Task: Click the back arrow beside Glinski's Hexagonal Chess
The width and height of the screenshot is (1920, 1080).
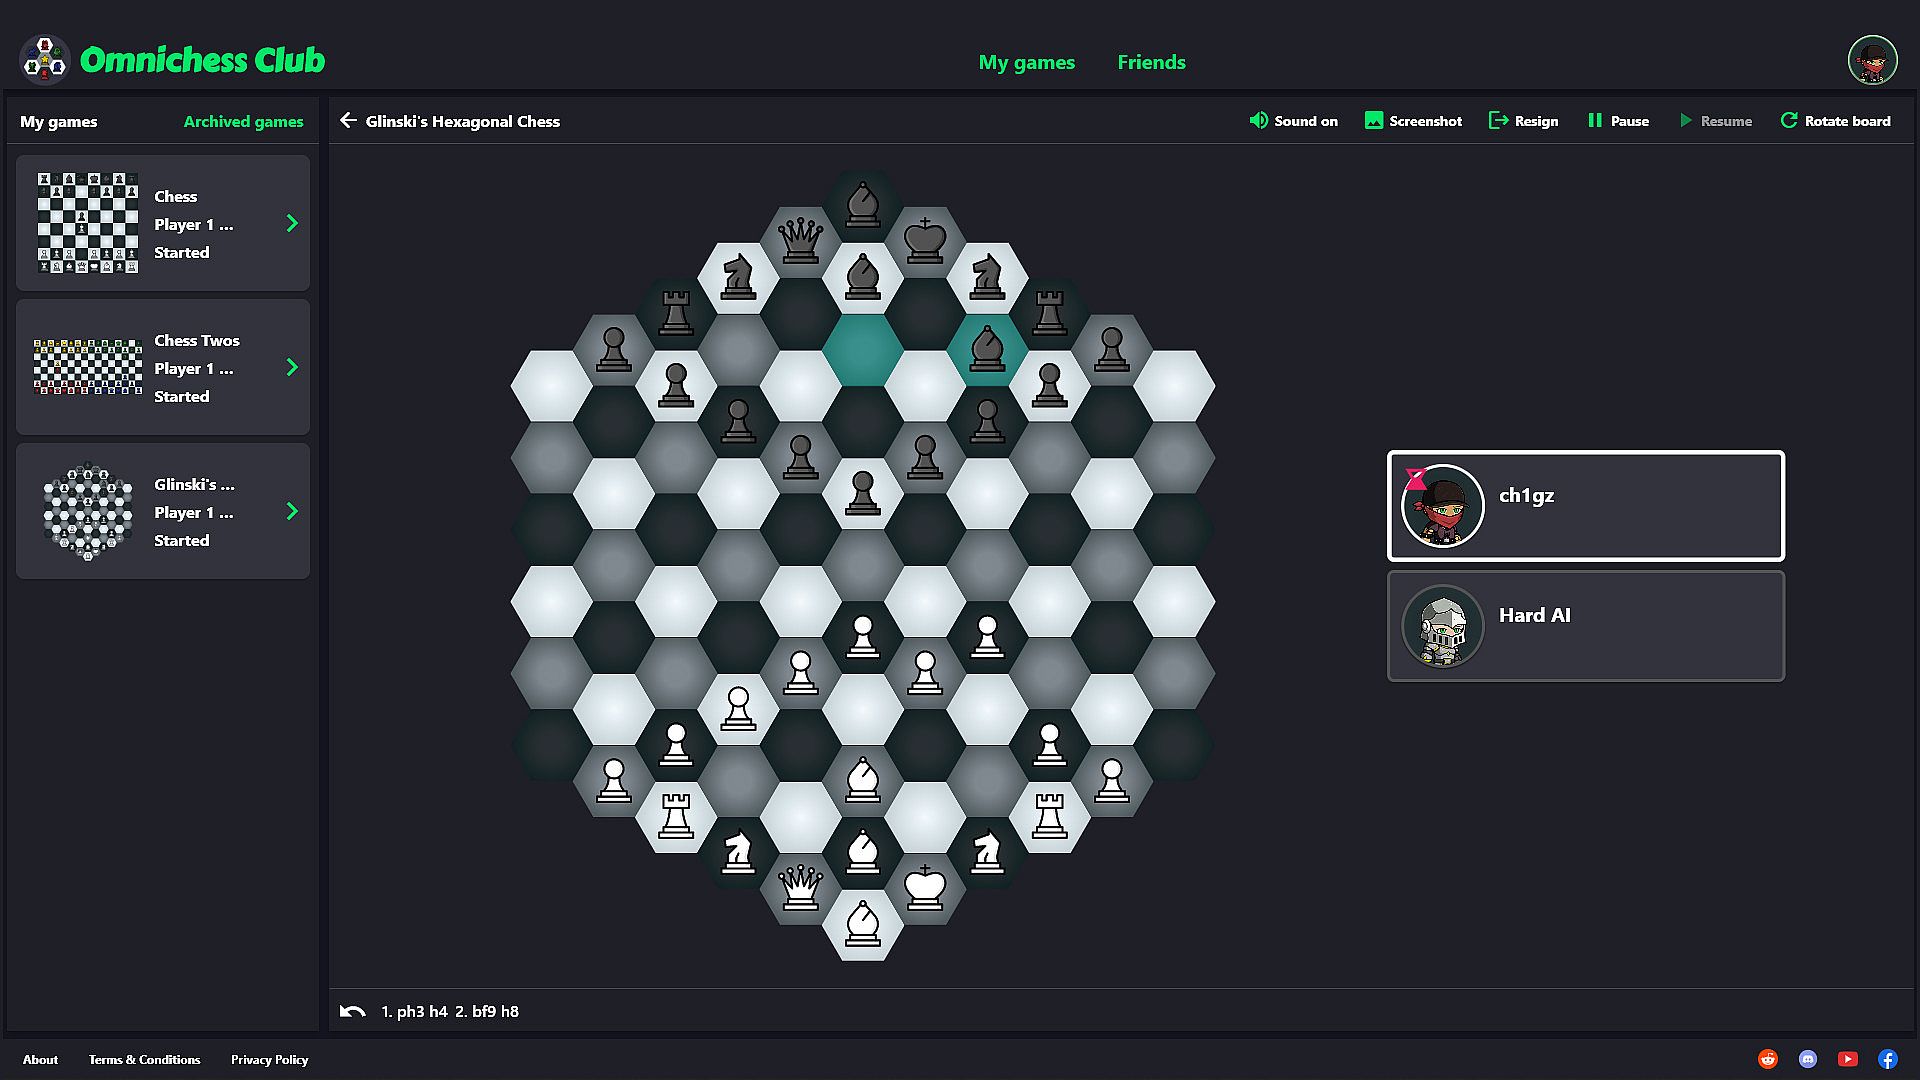Action: pyautogui.click(x=348, y=121)
